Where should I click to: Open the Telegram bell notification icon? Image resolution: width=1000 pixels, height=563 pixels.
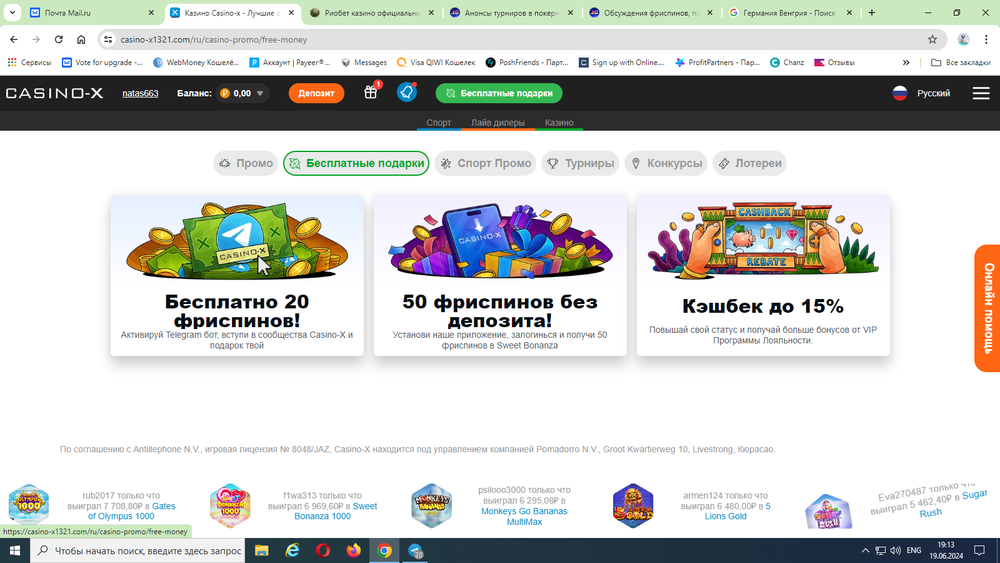(x=406, y=92)
